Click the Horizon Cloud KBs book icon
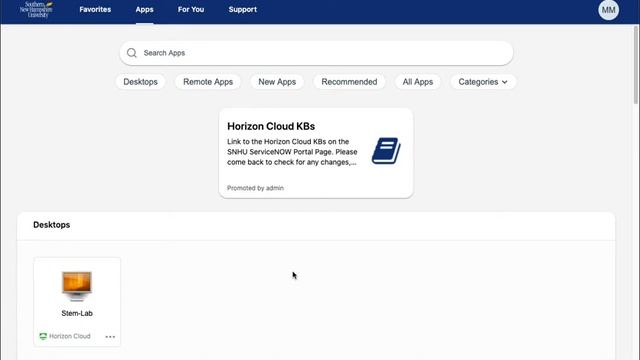640x360 pixels. point(386,151)
